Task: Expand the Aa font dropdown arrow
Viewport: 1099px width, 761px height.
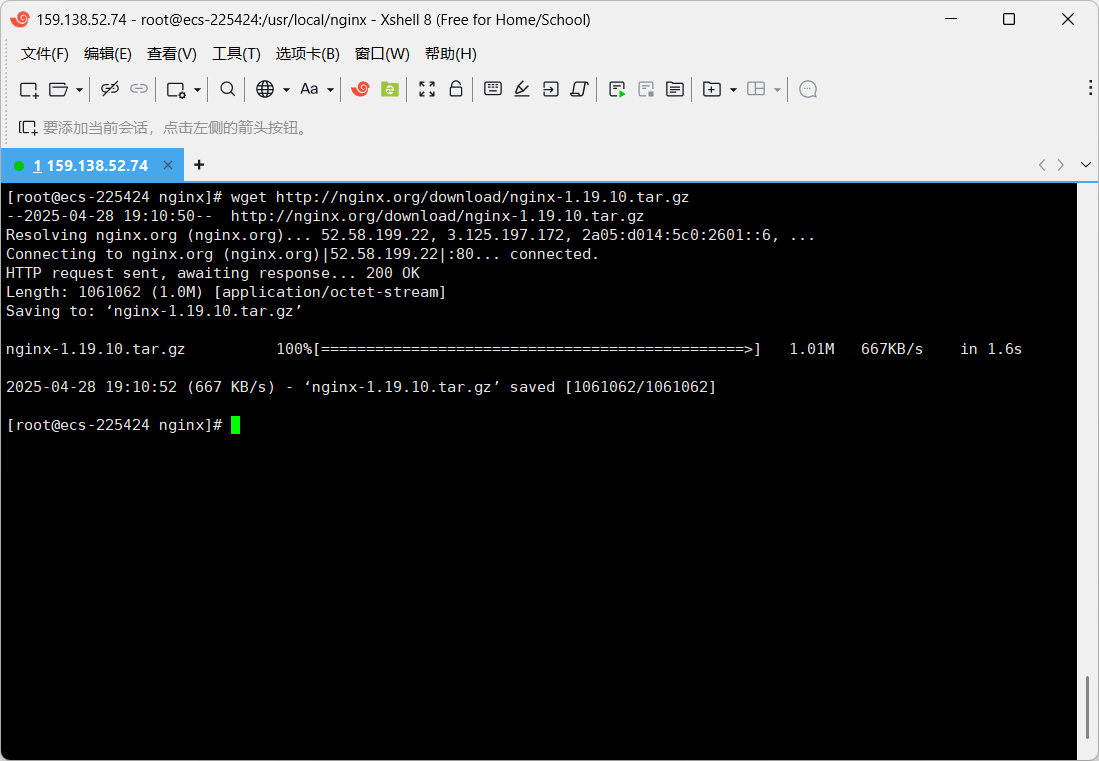Action: click(x=330, y=90)
